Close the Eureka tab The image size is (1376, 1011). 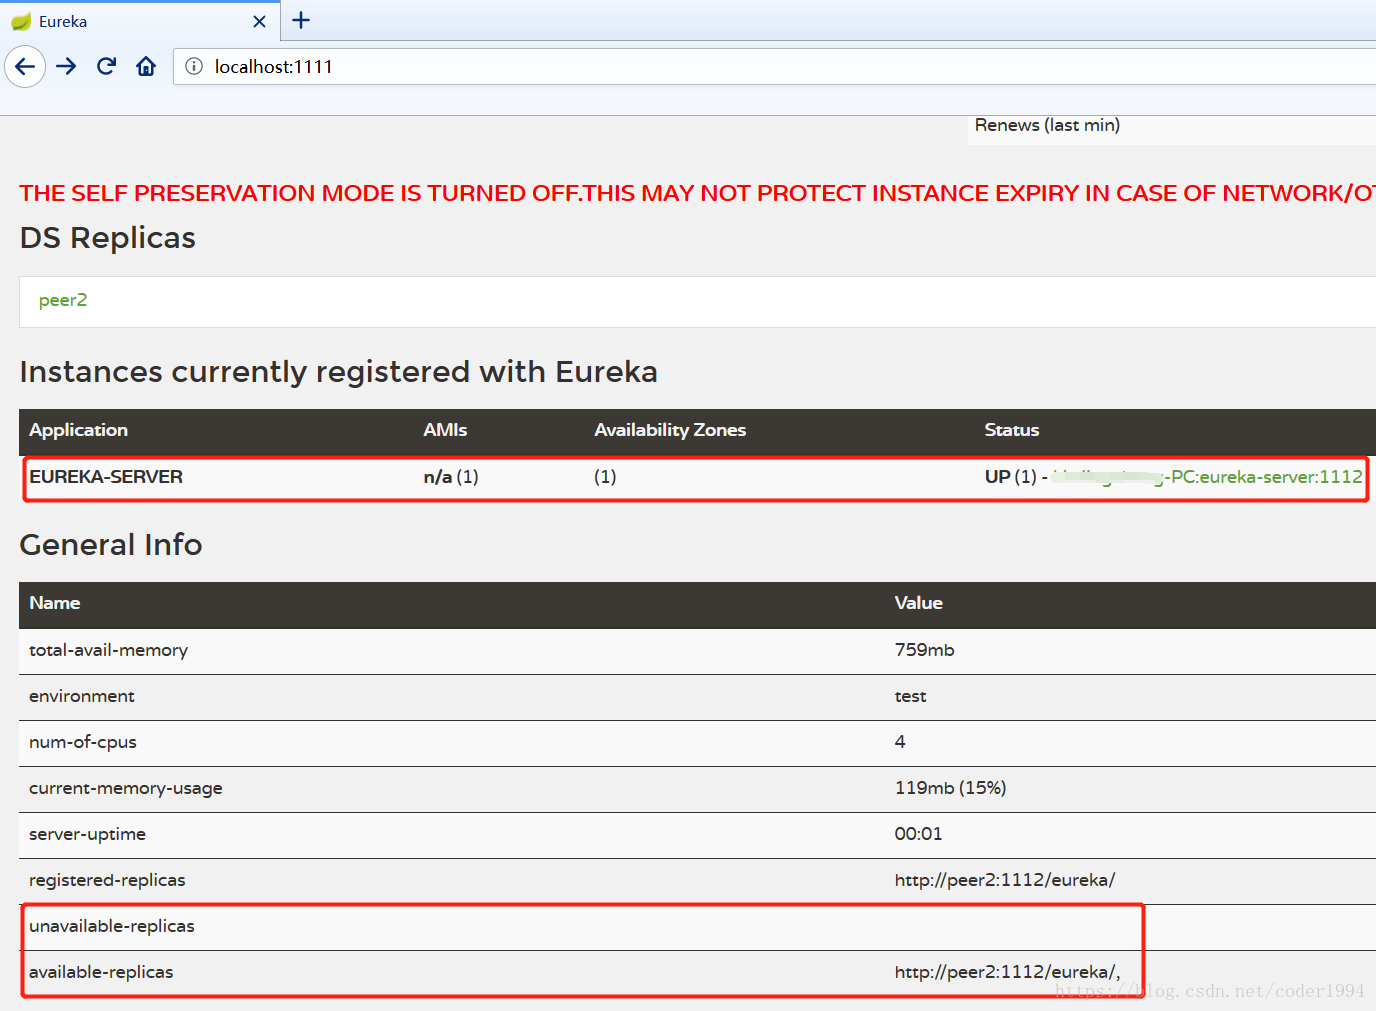tap(259, 21)
